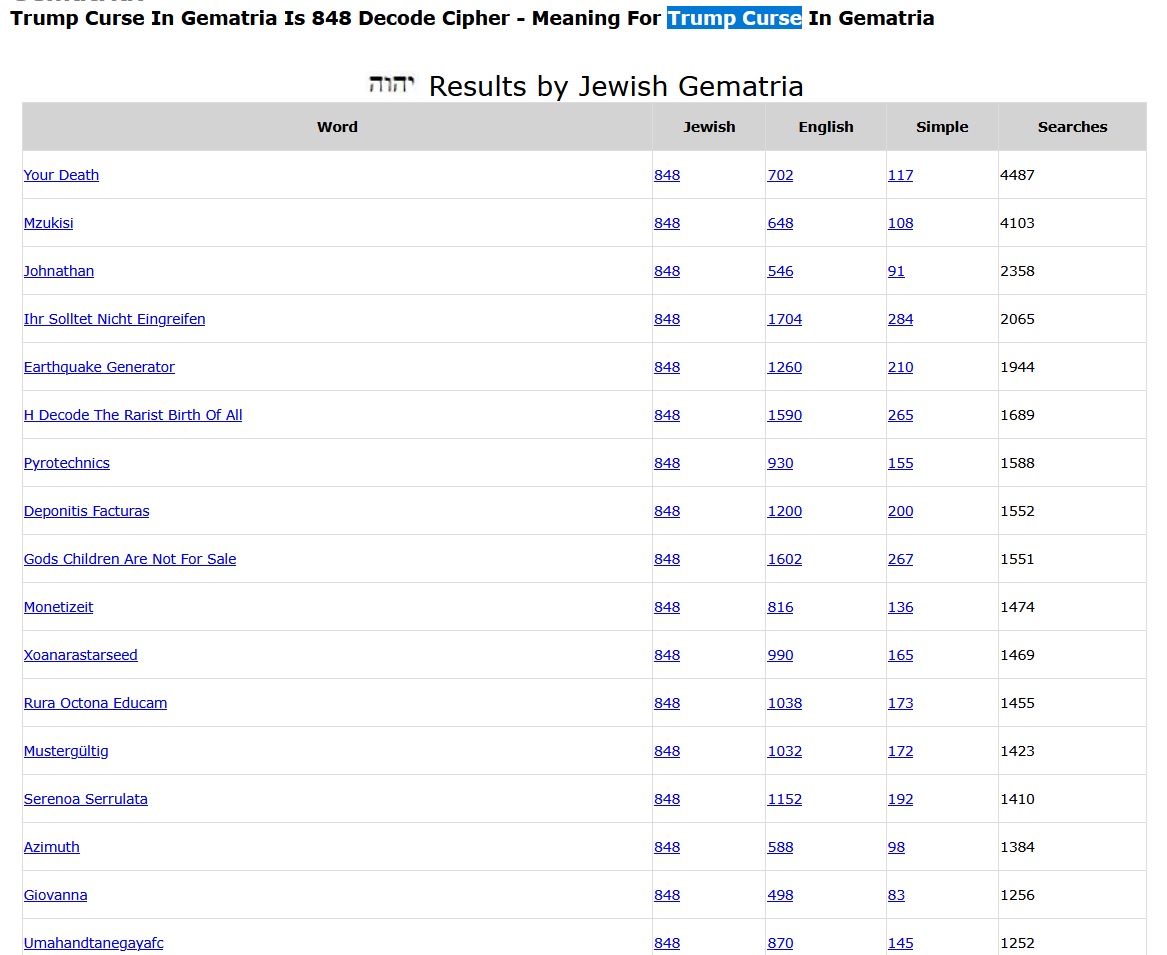
Task: Open 'H Decode The Rarist Birth Of All'
Action: (x=133, y=415)
